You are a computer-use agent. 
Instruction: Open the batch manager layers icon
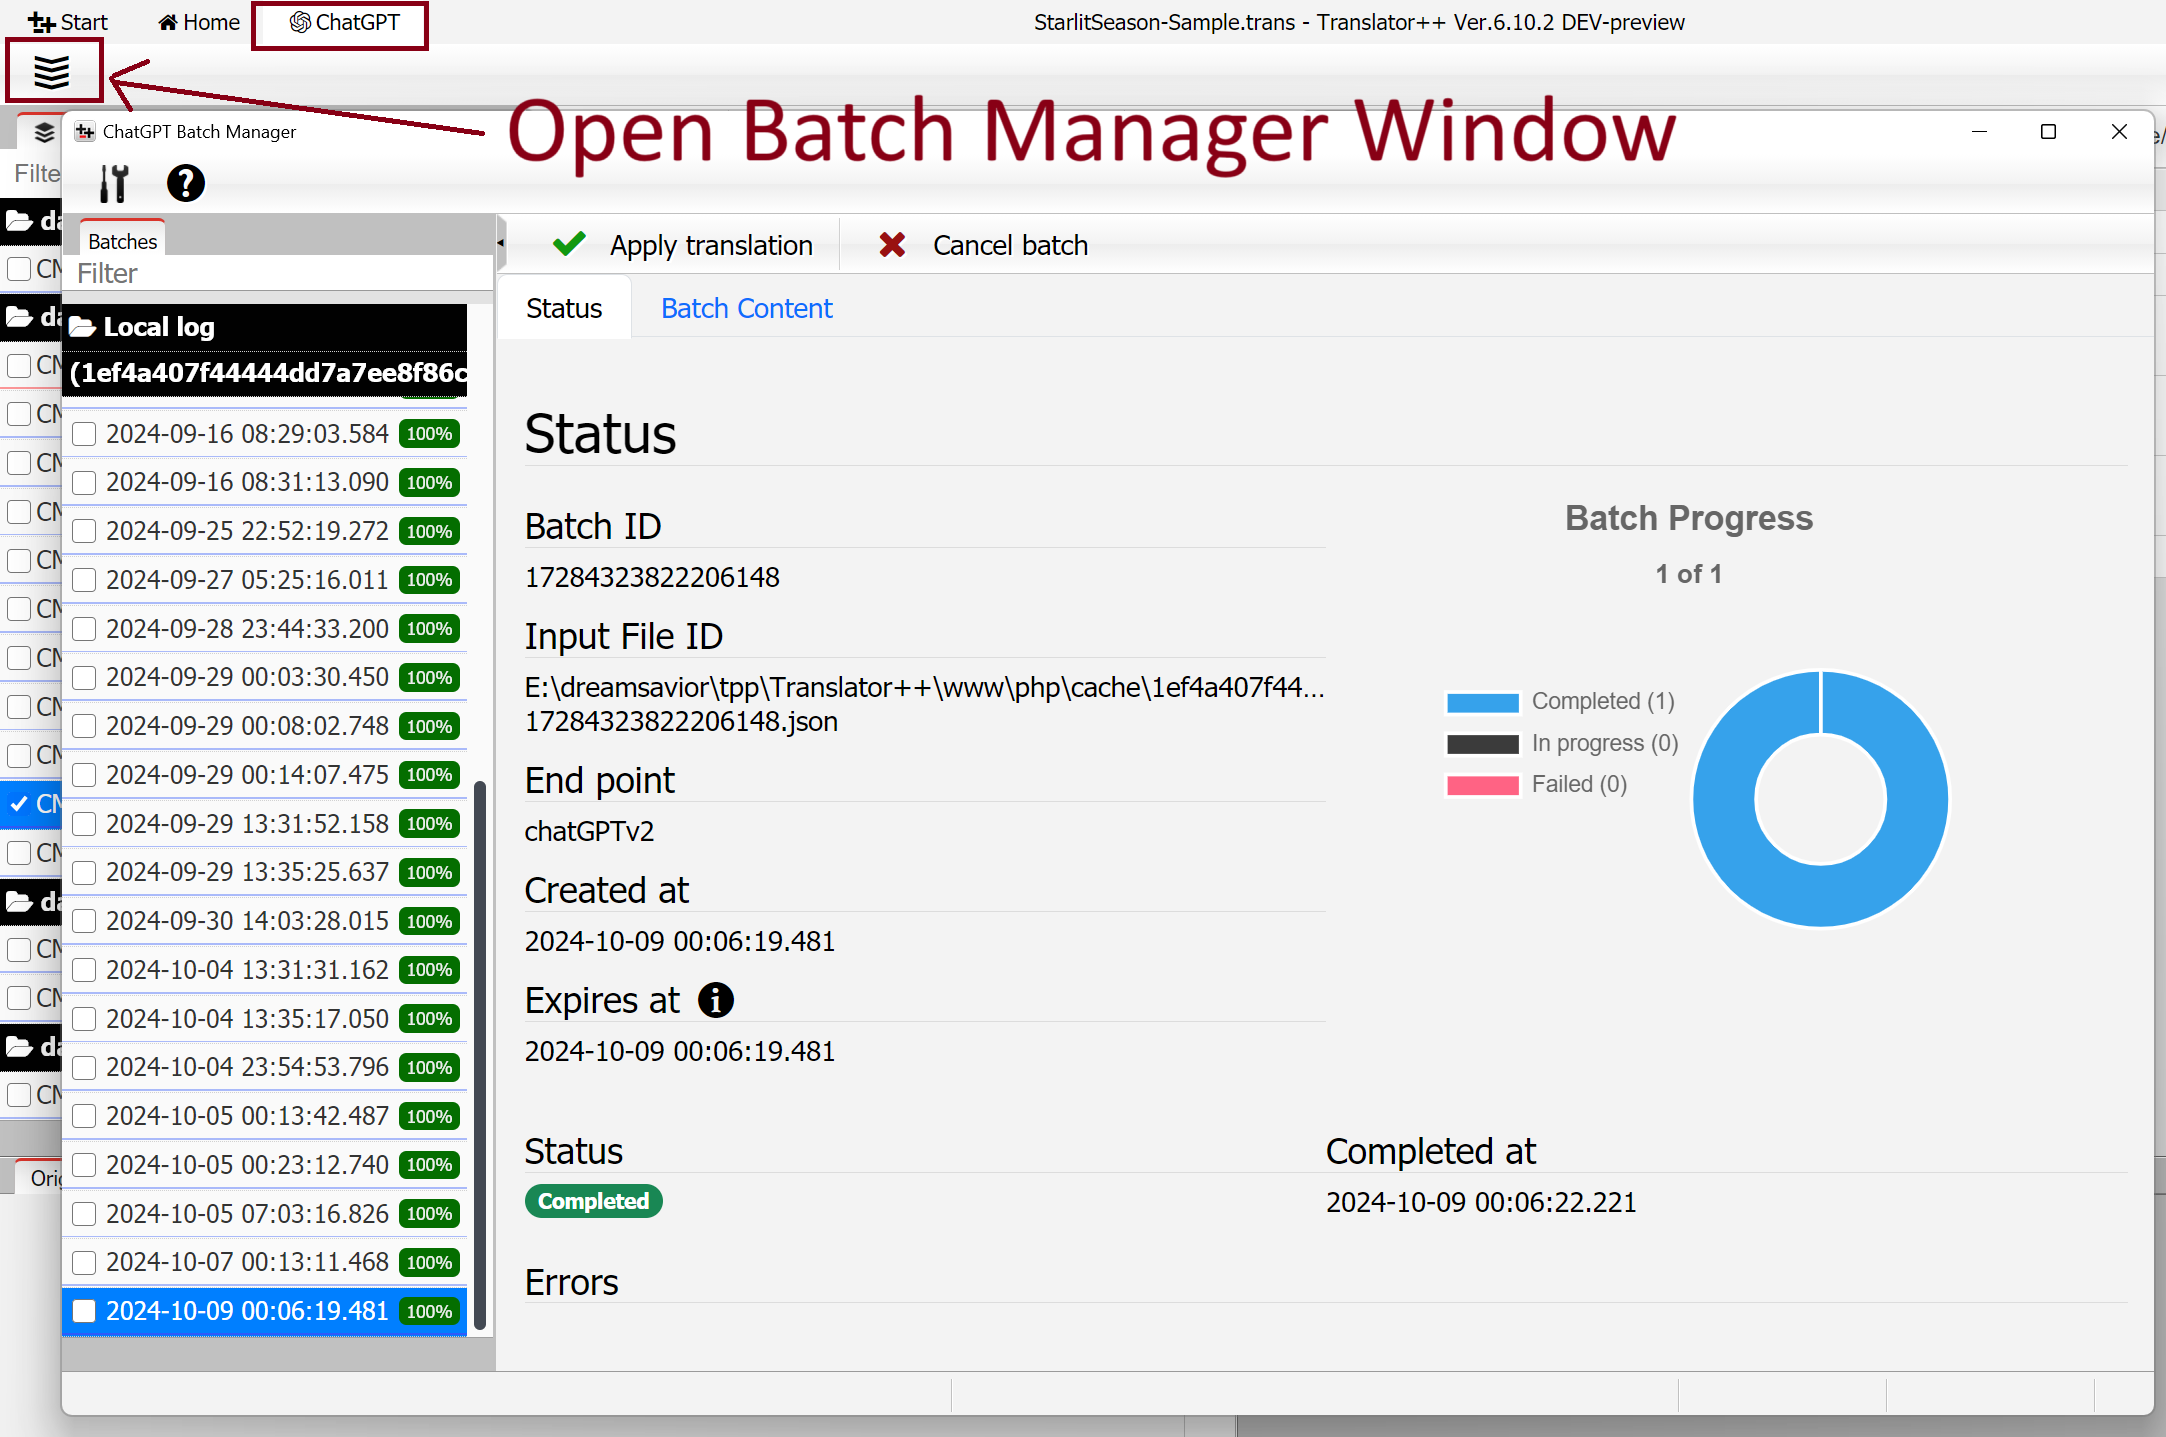[x=52, y=71]
